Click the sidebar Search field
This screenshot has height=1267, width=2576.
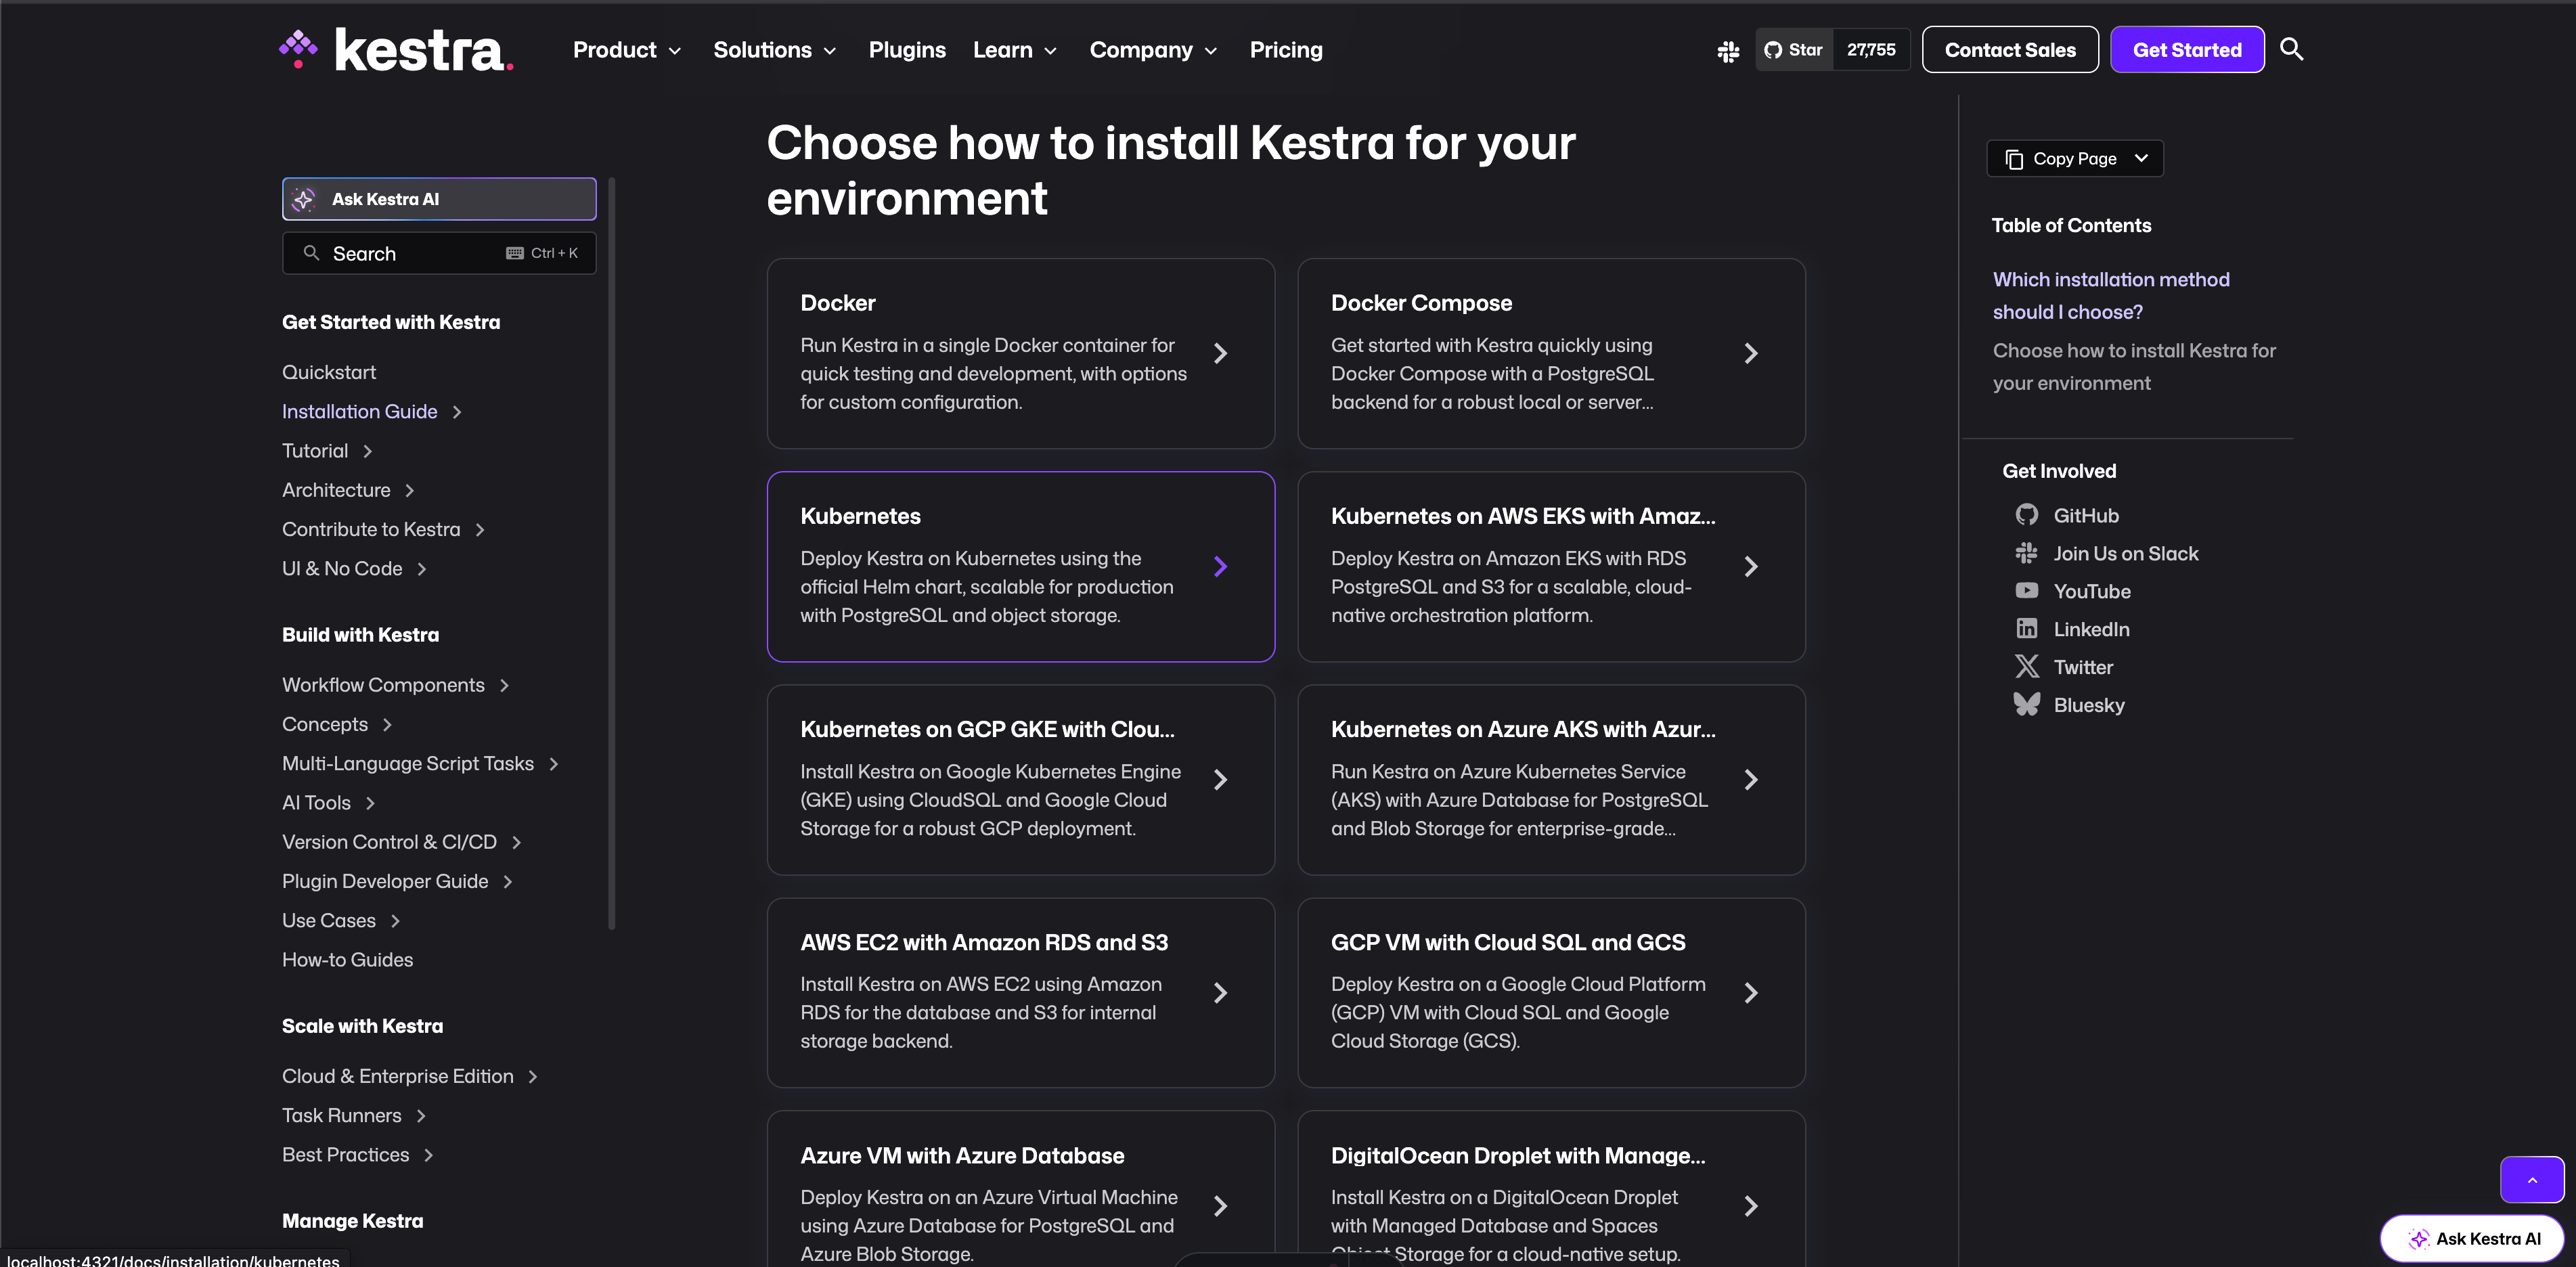(x=439, y=253)
